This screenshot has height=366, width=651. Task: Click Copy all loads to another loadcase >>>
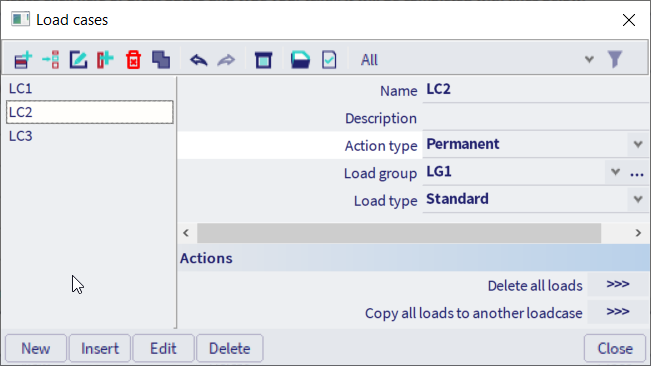click(x=618, y=312)
